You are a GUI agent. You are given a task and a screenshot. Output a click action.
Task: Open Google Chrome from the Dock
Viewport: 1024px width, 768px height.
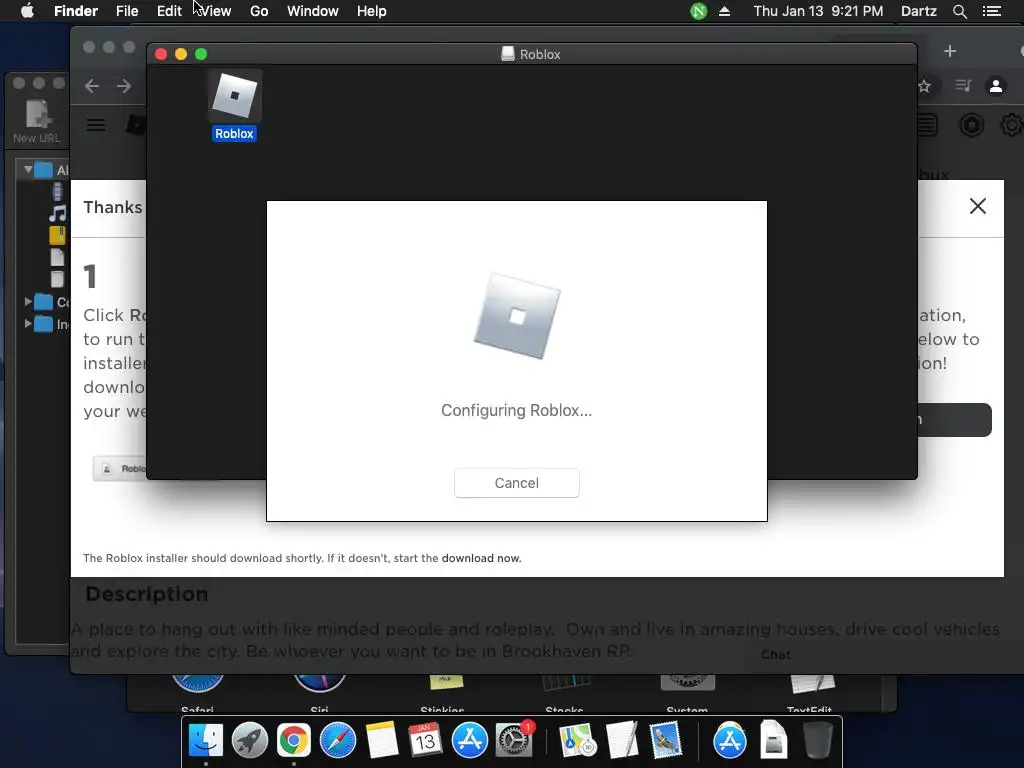point(294,740)
